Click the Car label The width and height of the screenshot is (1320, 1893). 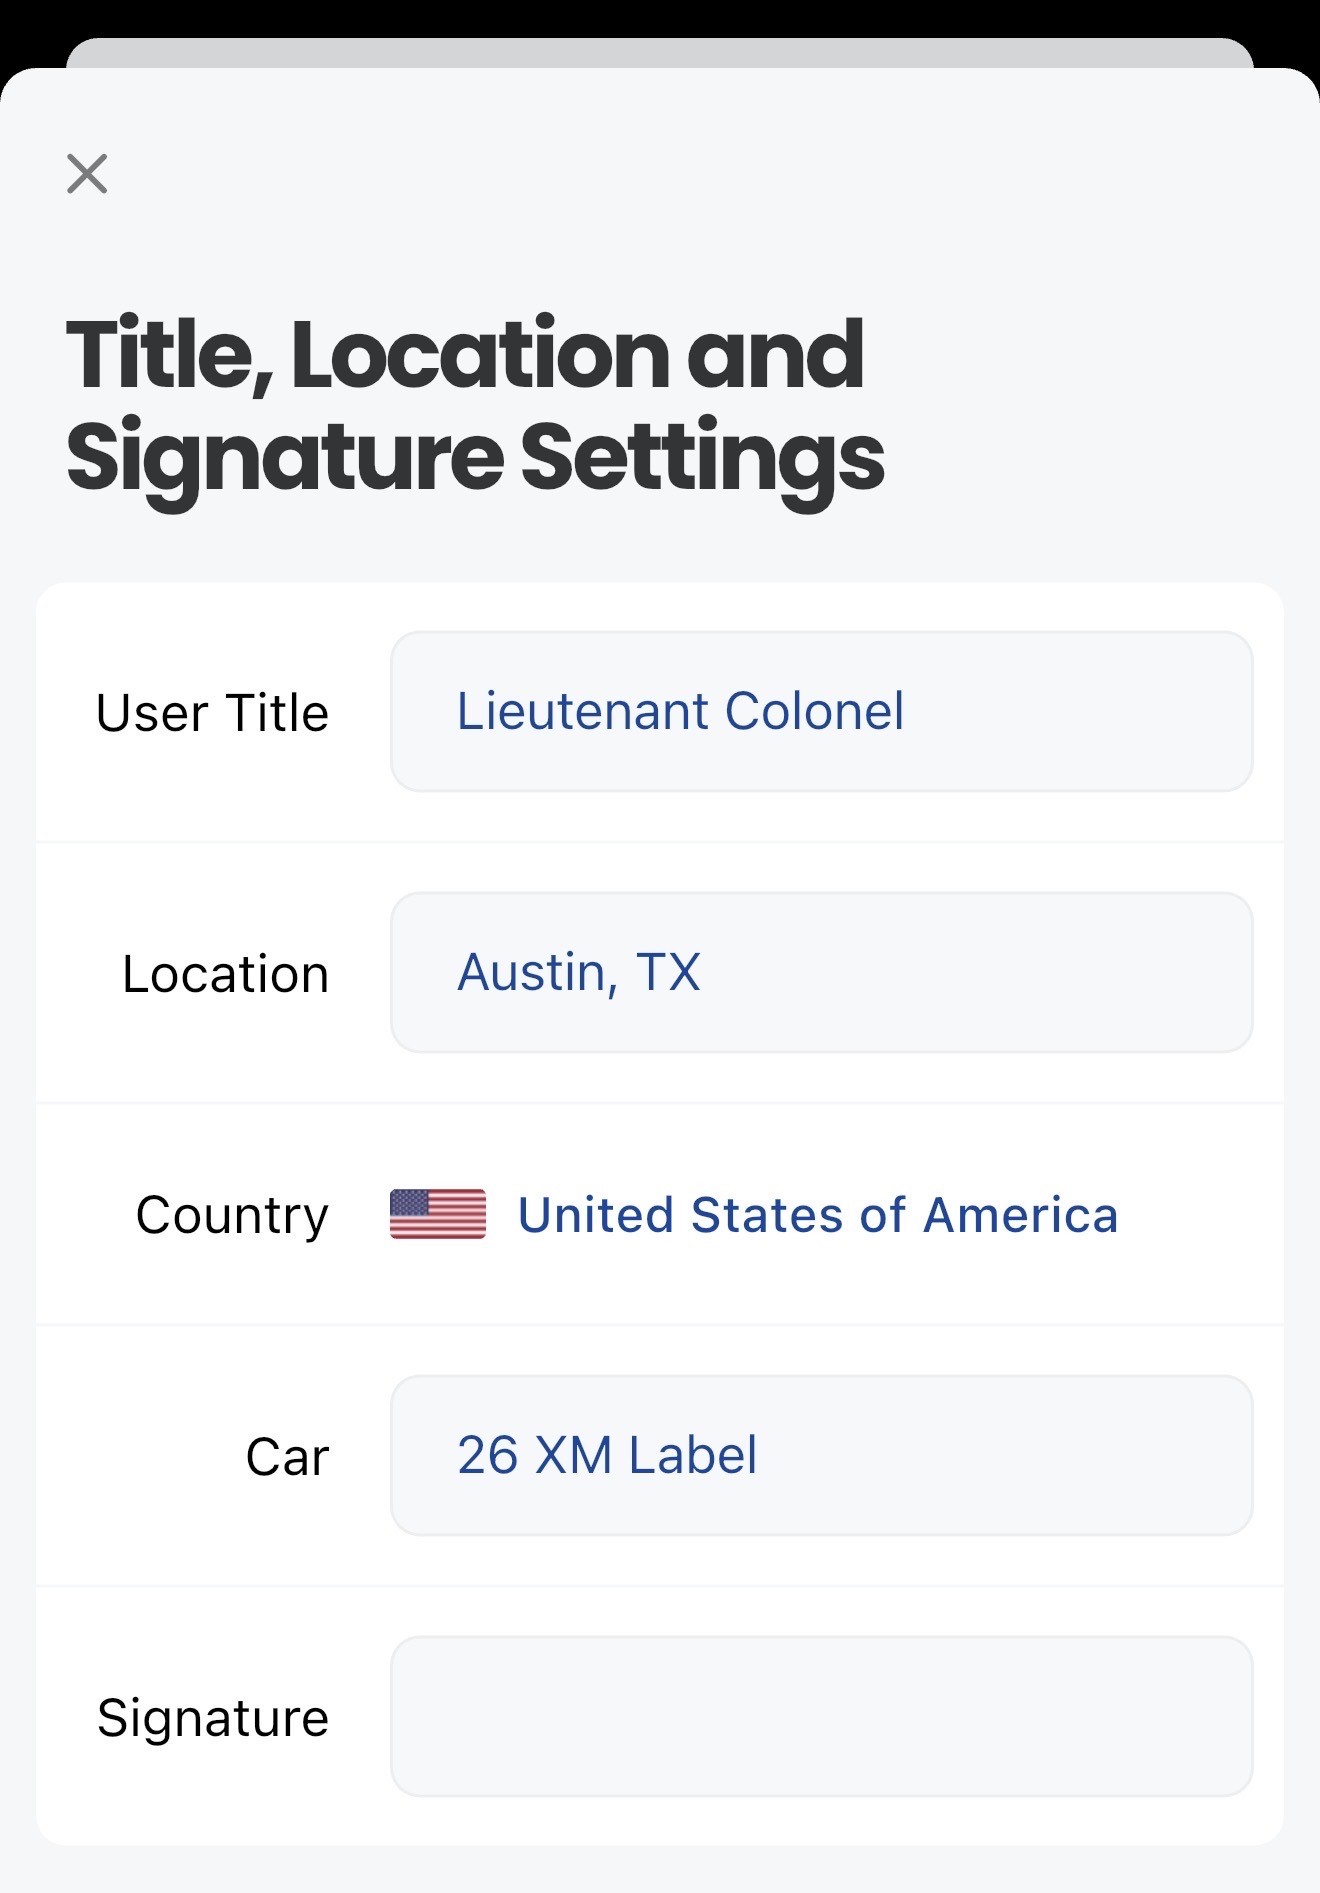(287, 1458)
